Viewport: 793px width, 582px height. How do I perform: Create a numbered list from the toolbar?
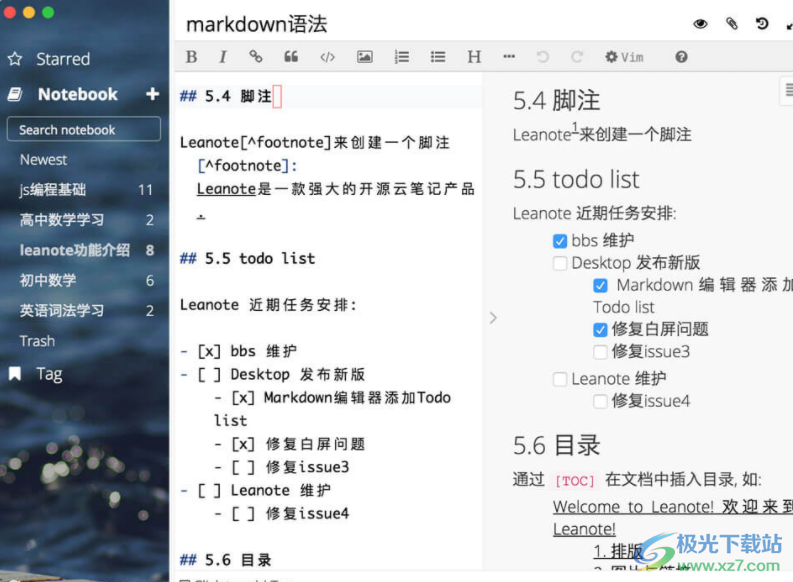(x=402, y=57)
